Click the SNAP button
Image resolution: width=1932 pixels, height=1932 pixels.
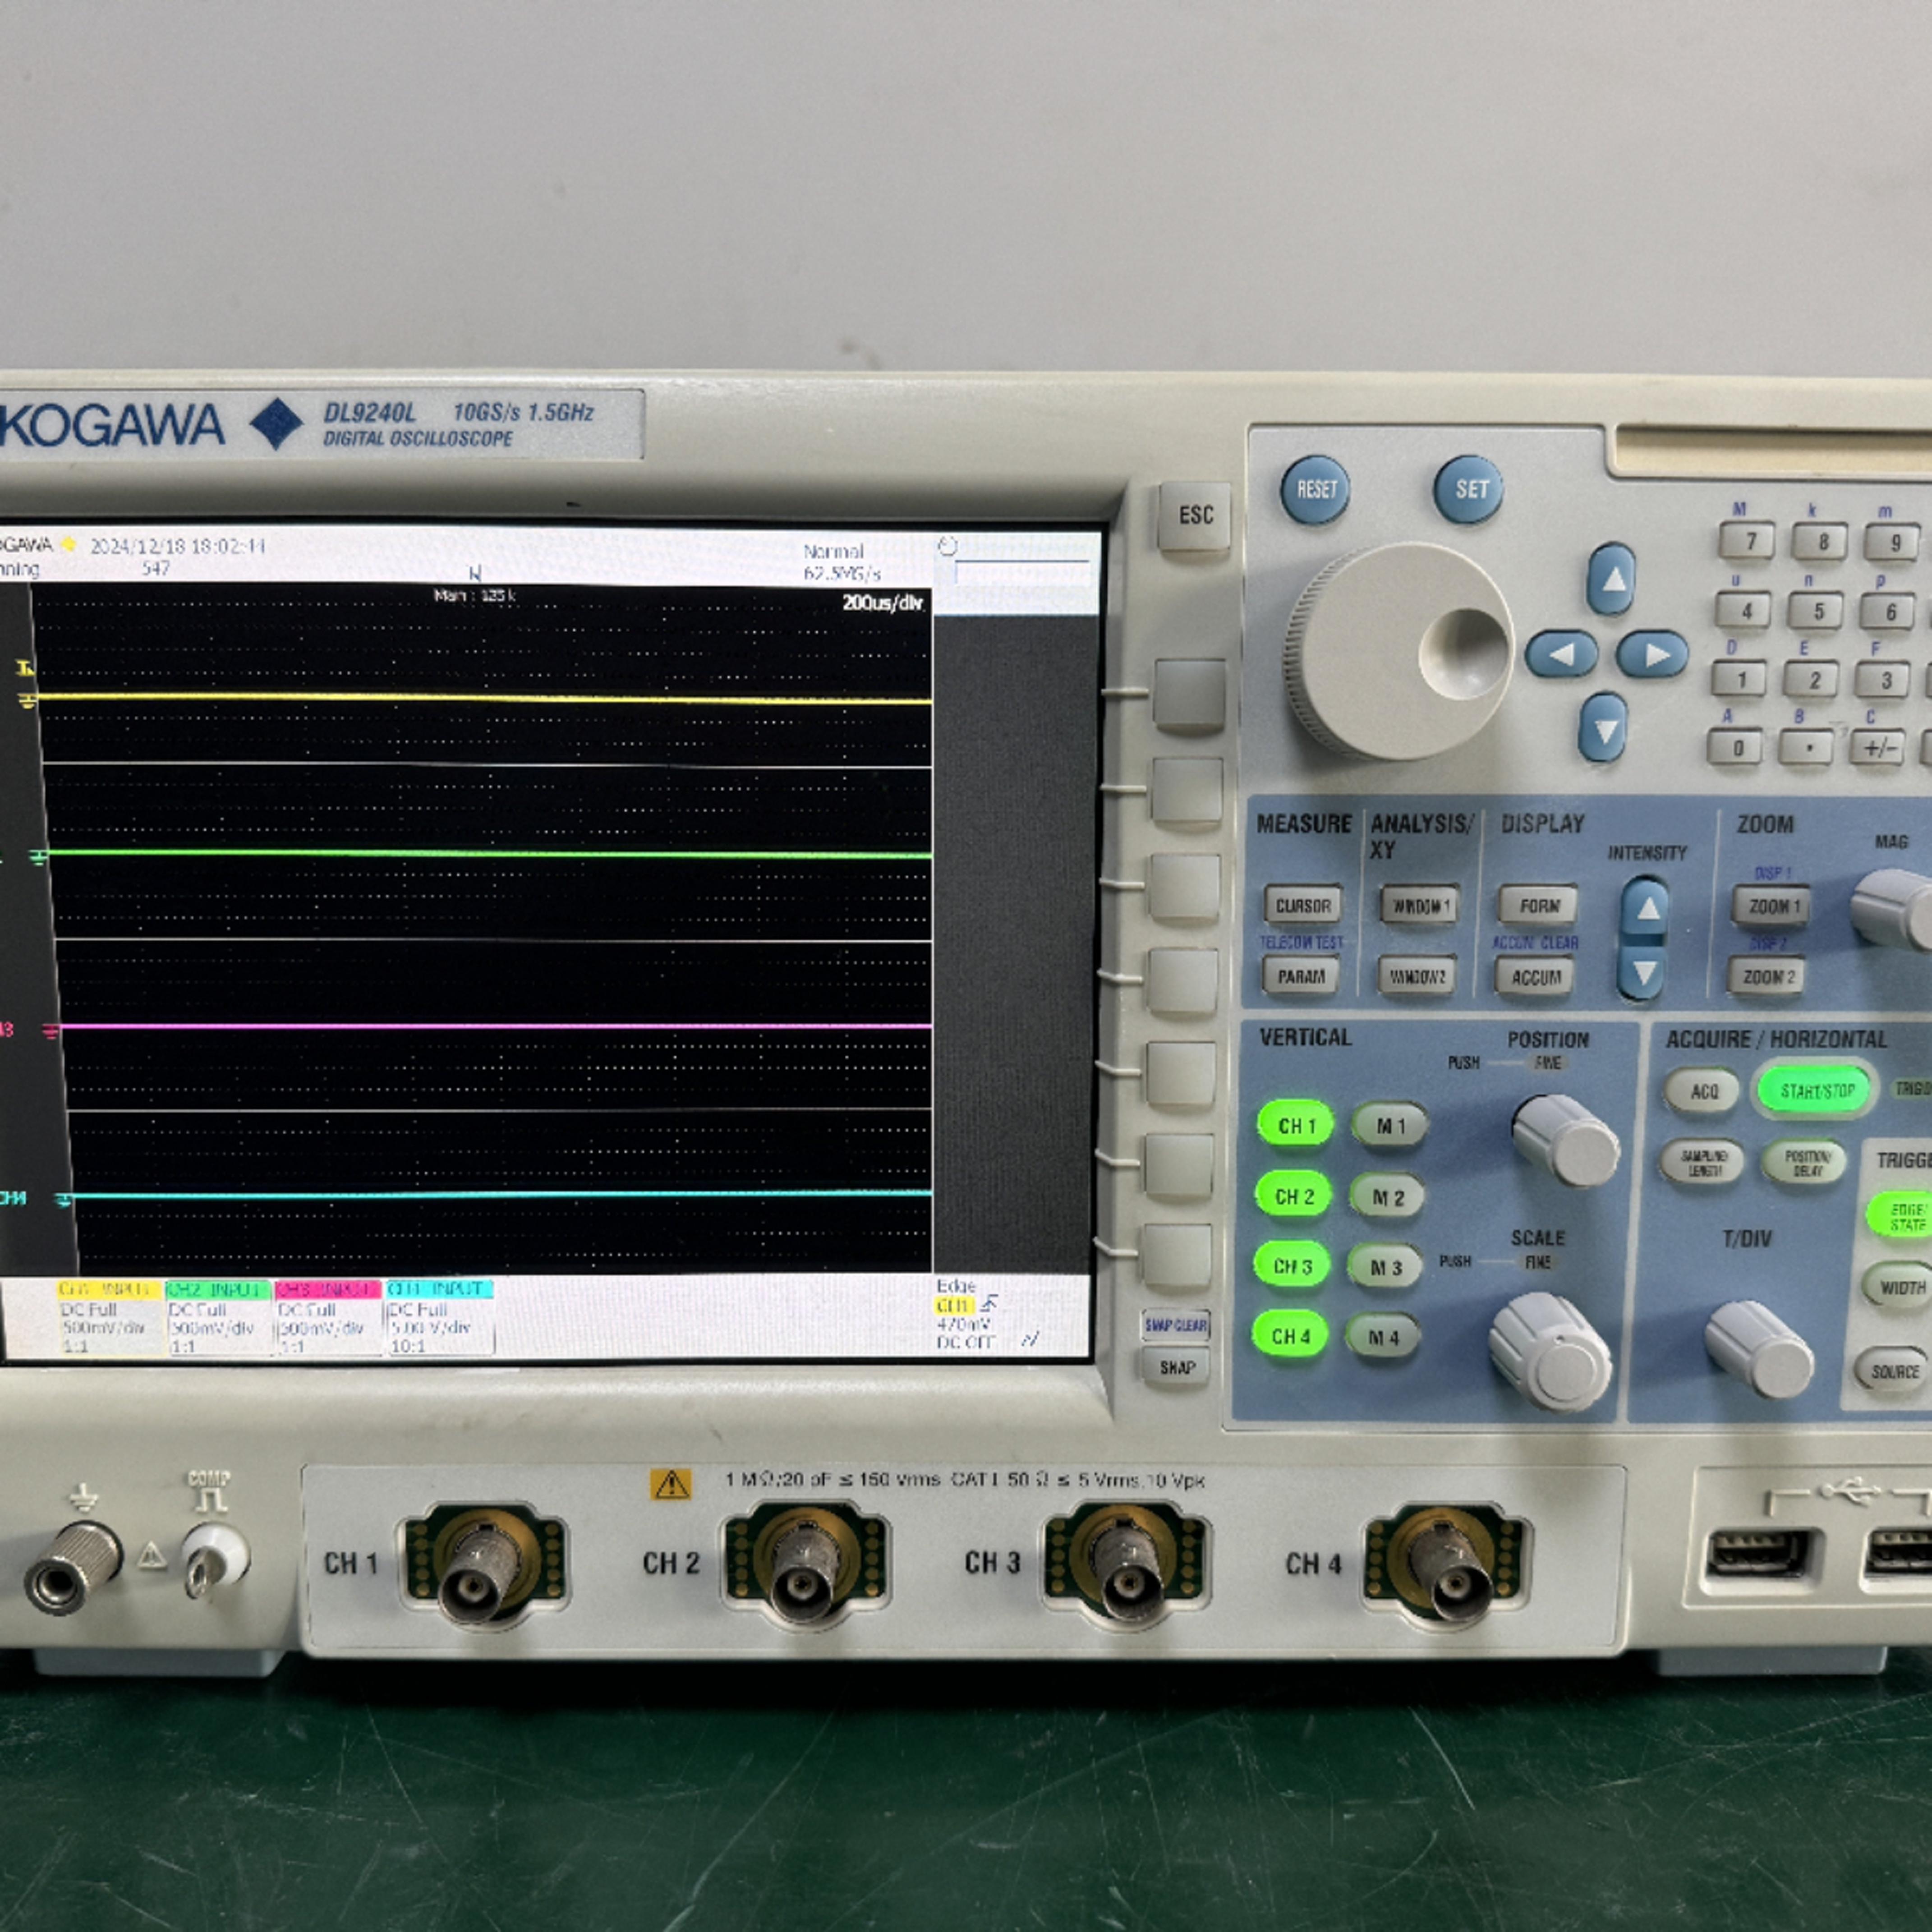[1176, 1368]
